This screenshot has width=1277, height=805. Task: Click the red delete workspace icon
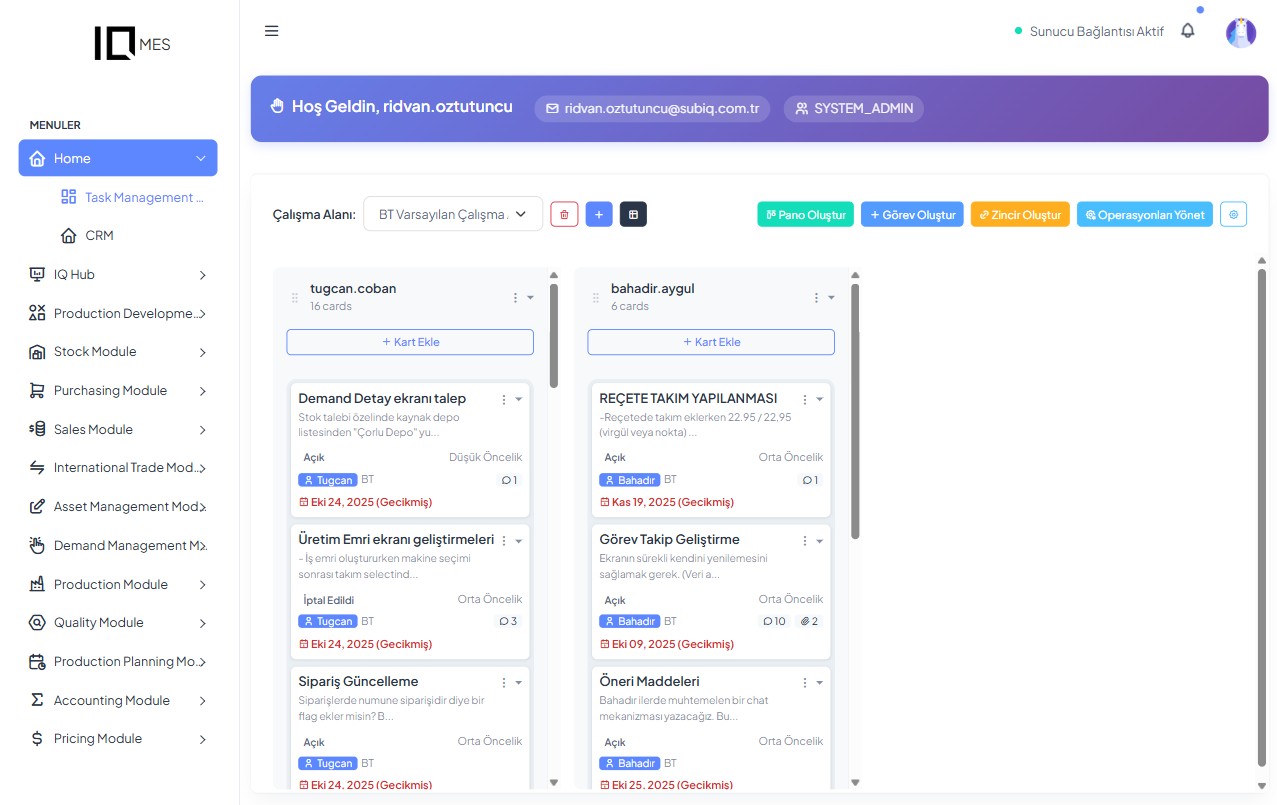coord(564,214)
